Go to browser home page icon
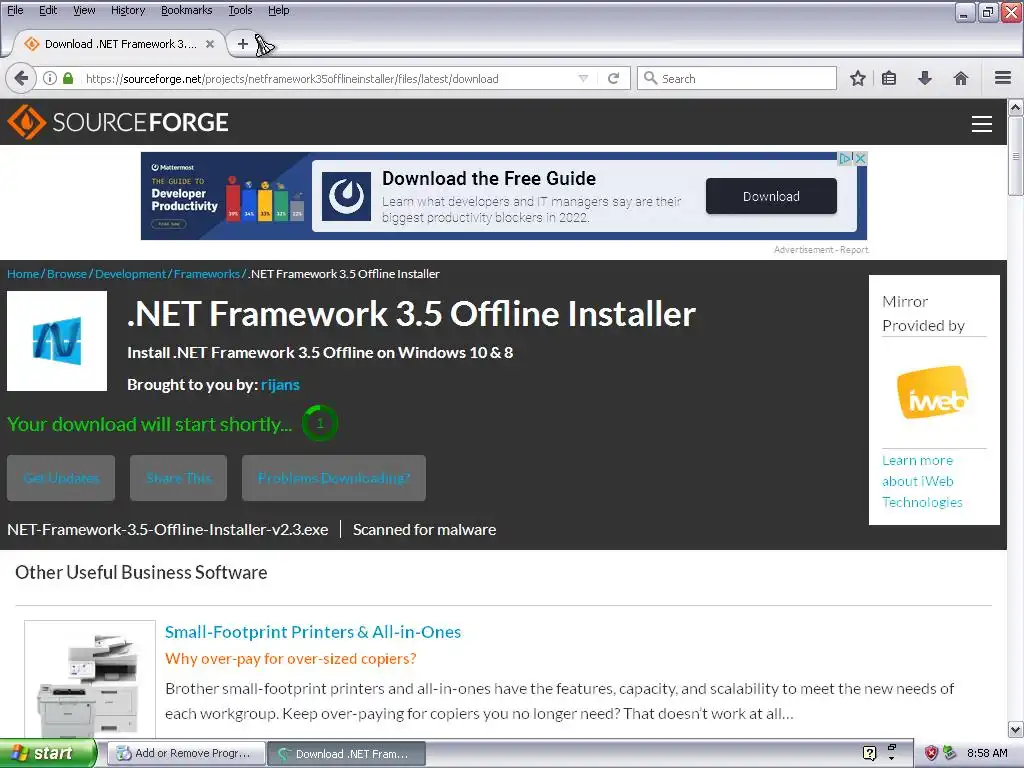The width and height of the screenshot is (1024, 768). pos(961,78)
